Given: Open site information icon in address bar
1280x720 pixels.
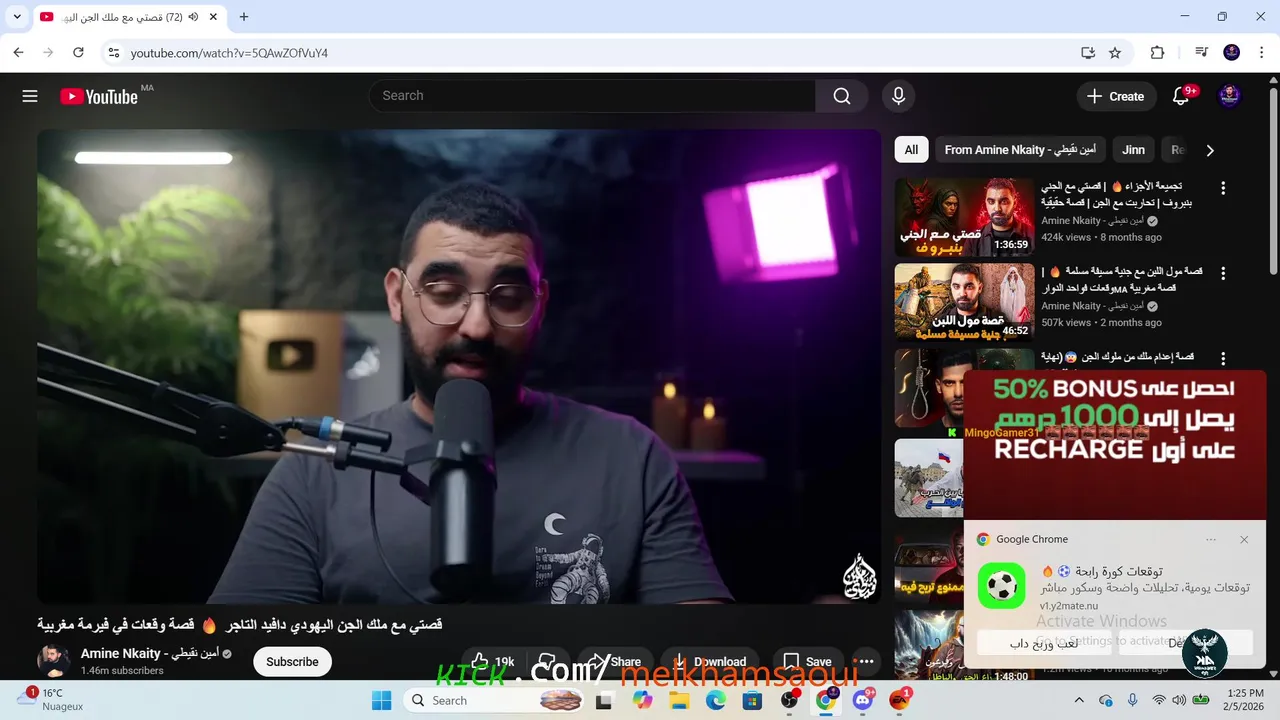Looking at the screenshot, I should 113,53.
